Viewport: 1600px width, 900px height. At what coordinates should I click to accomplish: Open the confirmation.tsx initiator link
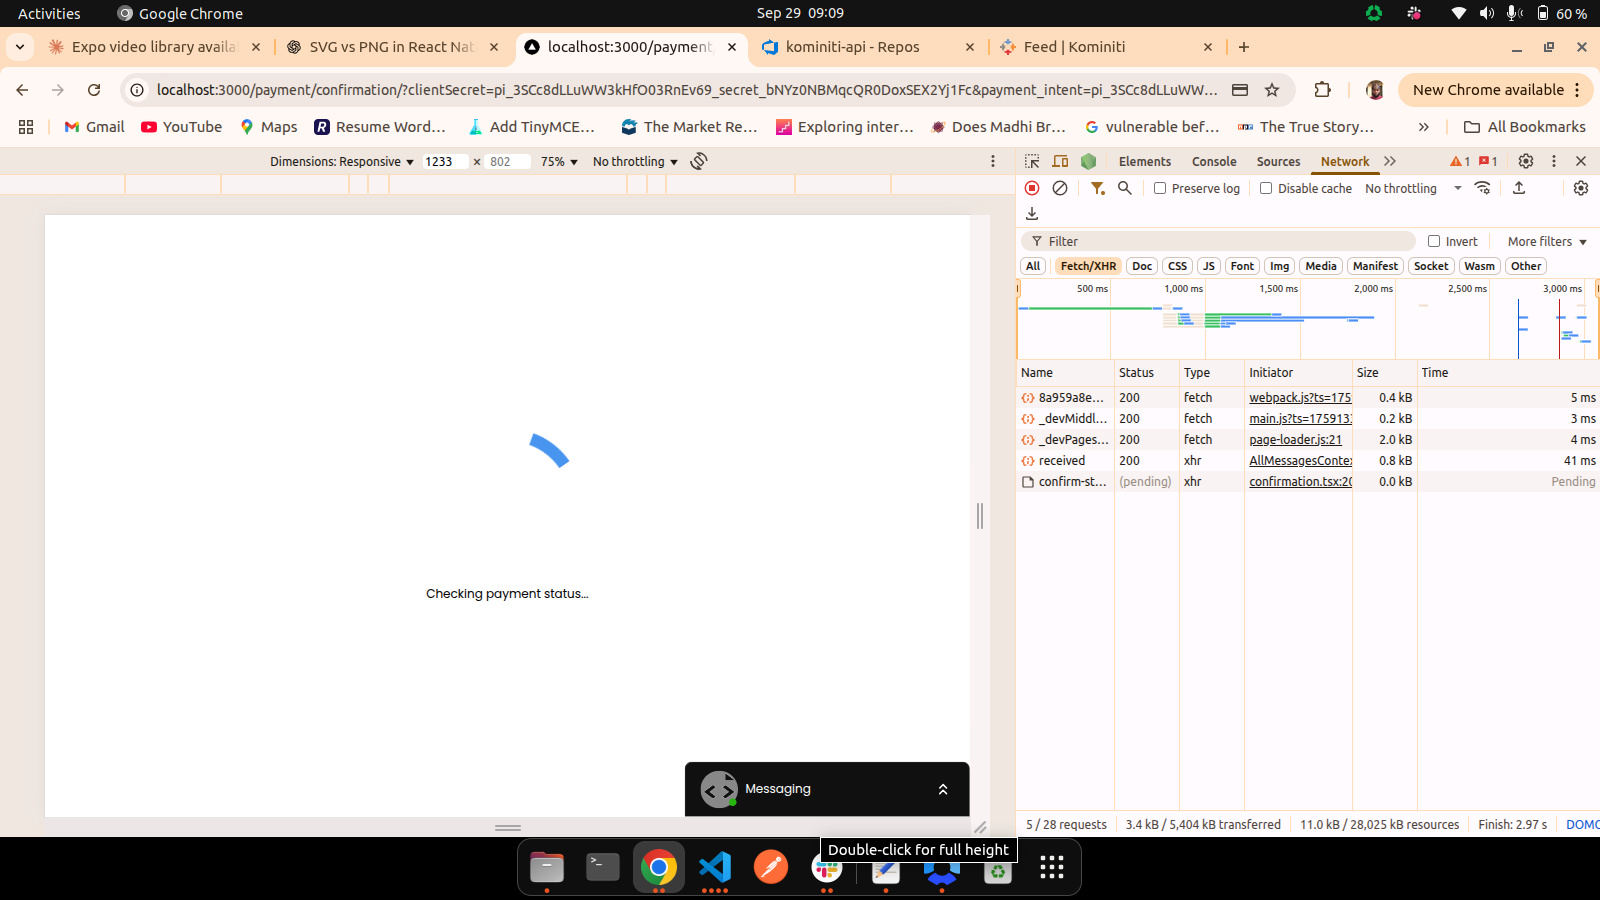[1300, 482]
